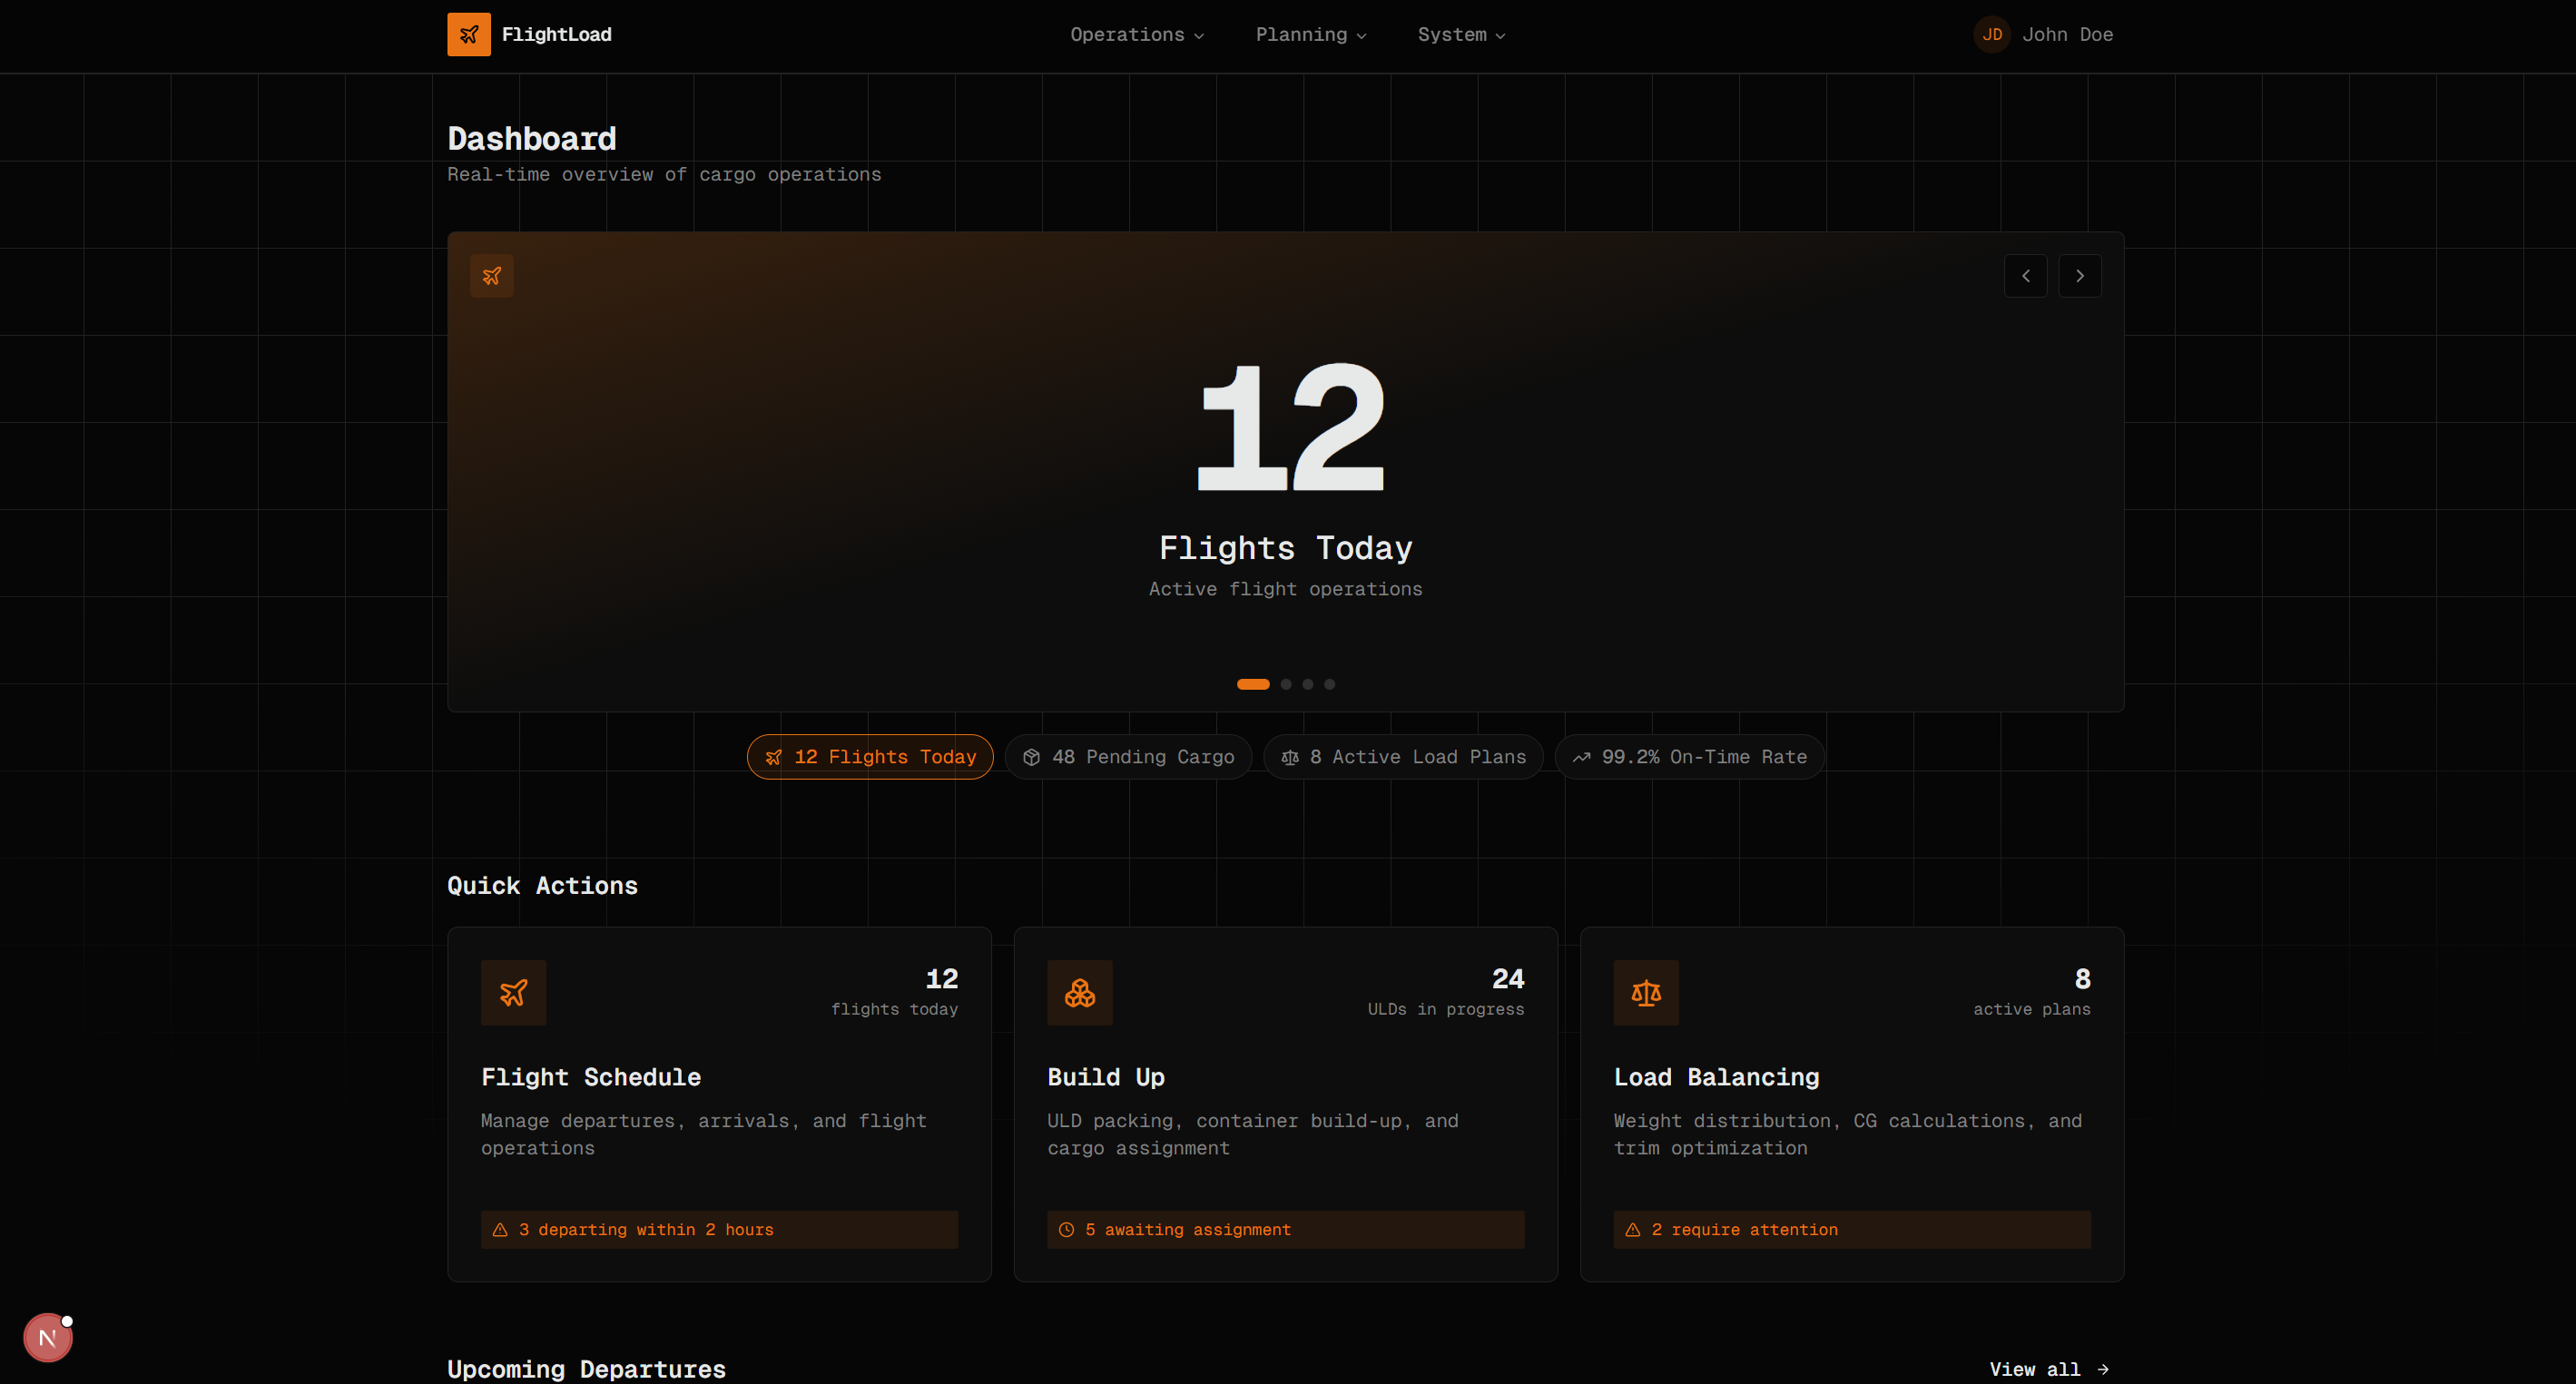Viewport: 2576px width, 1384px height.
Task: Click the JD user avatar
Action: (1991, 34)
